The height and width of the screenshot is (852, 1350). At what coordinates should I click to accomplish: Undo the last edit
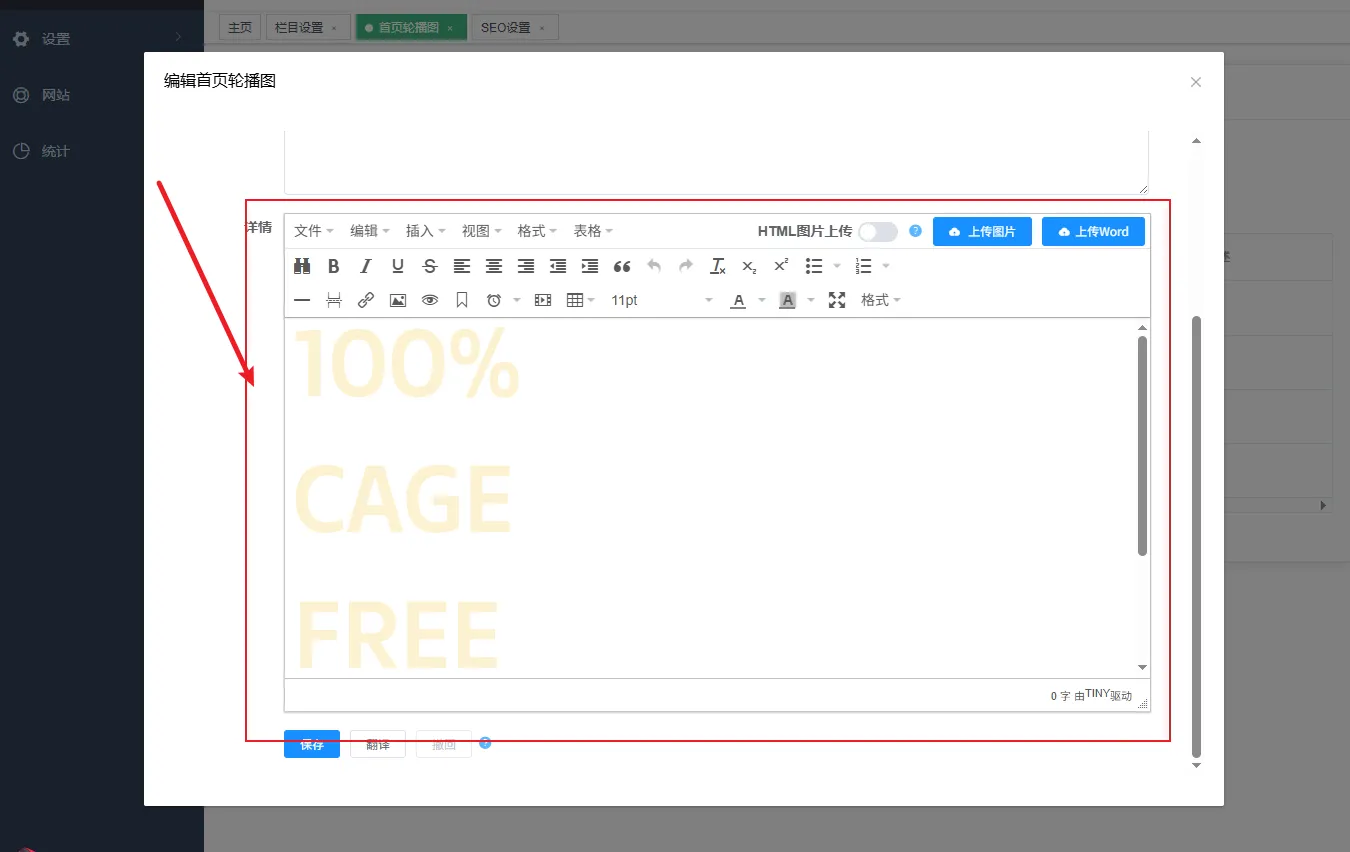tap(654, 266)
